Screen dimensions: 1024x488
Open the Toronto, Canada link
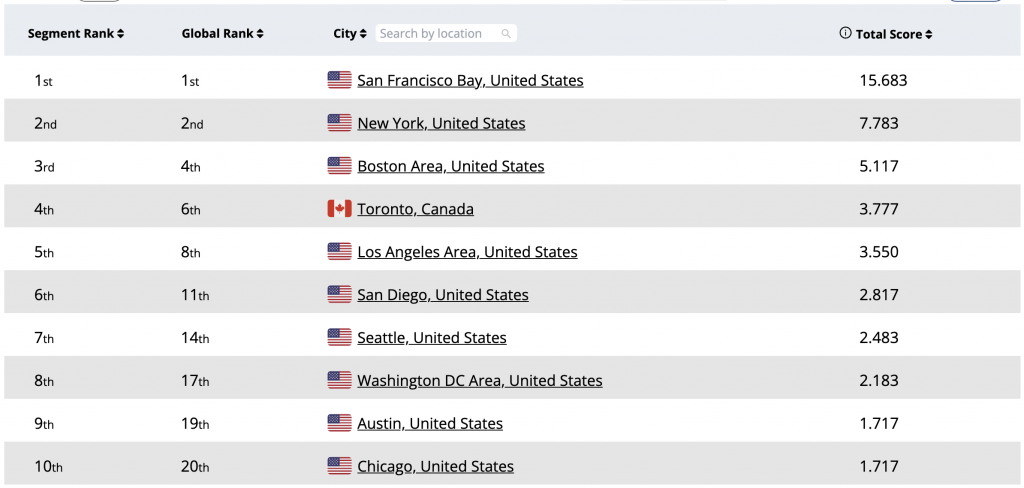coord(415,209)
